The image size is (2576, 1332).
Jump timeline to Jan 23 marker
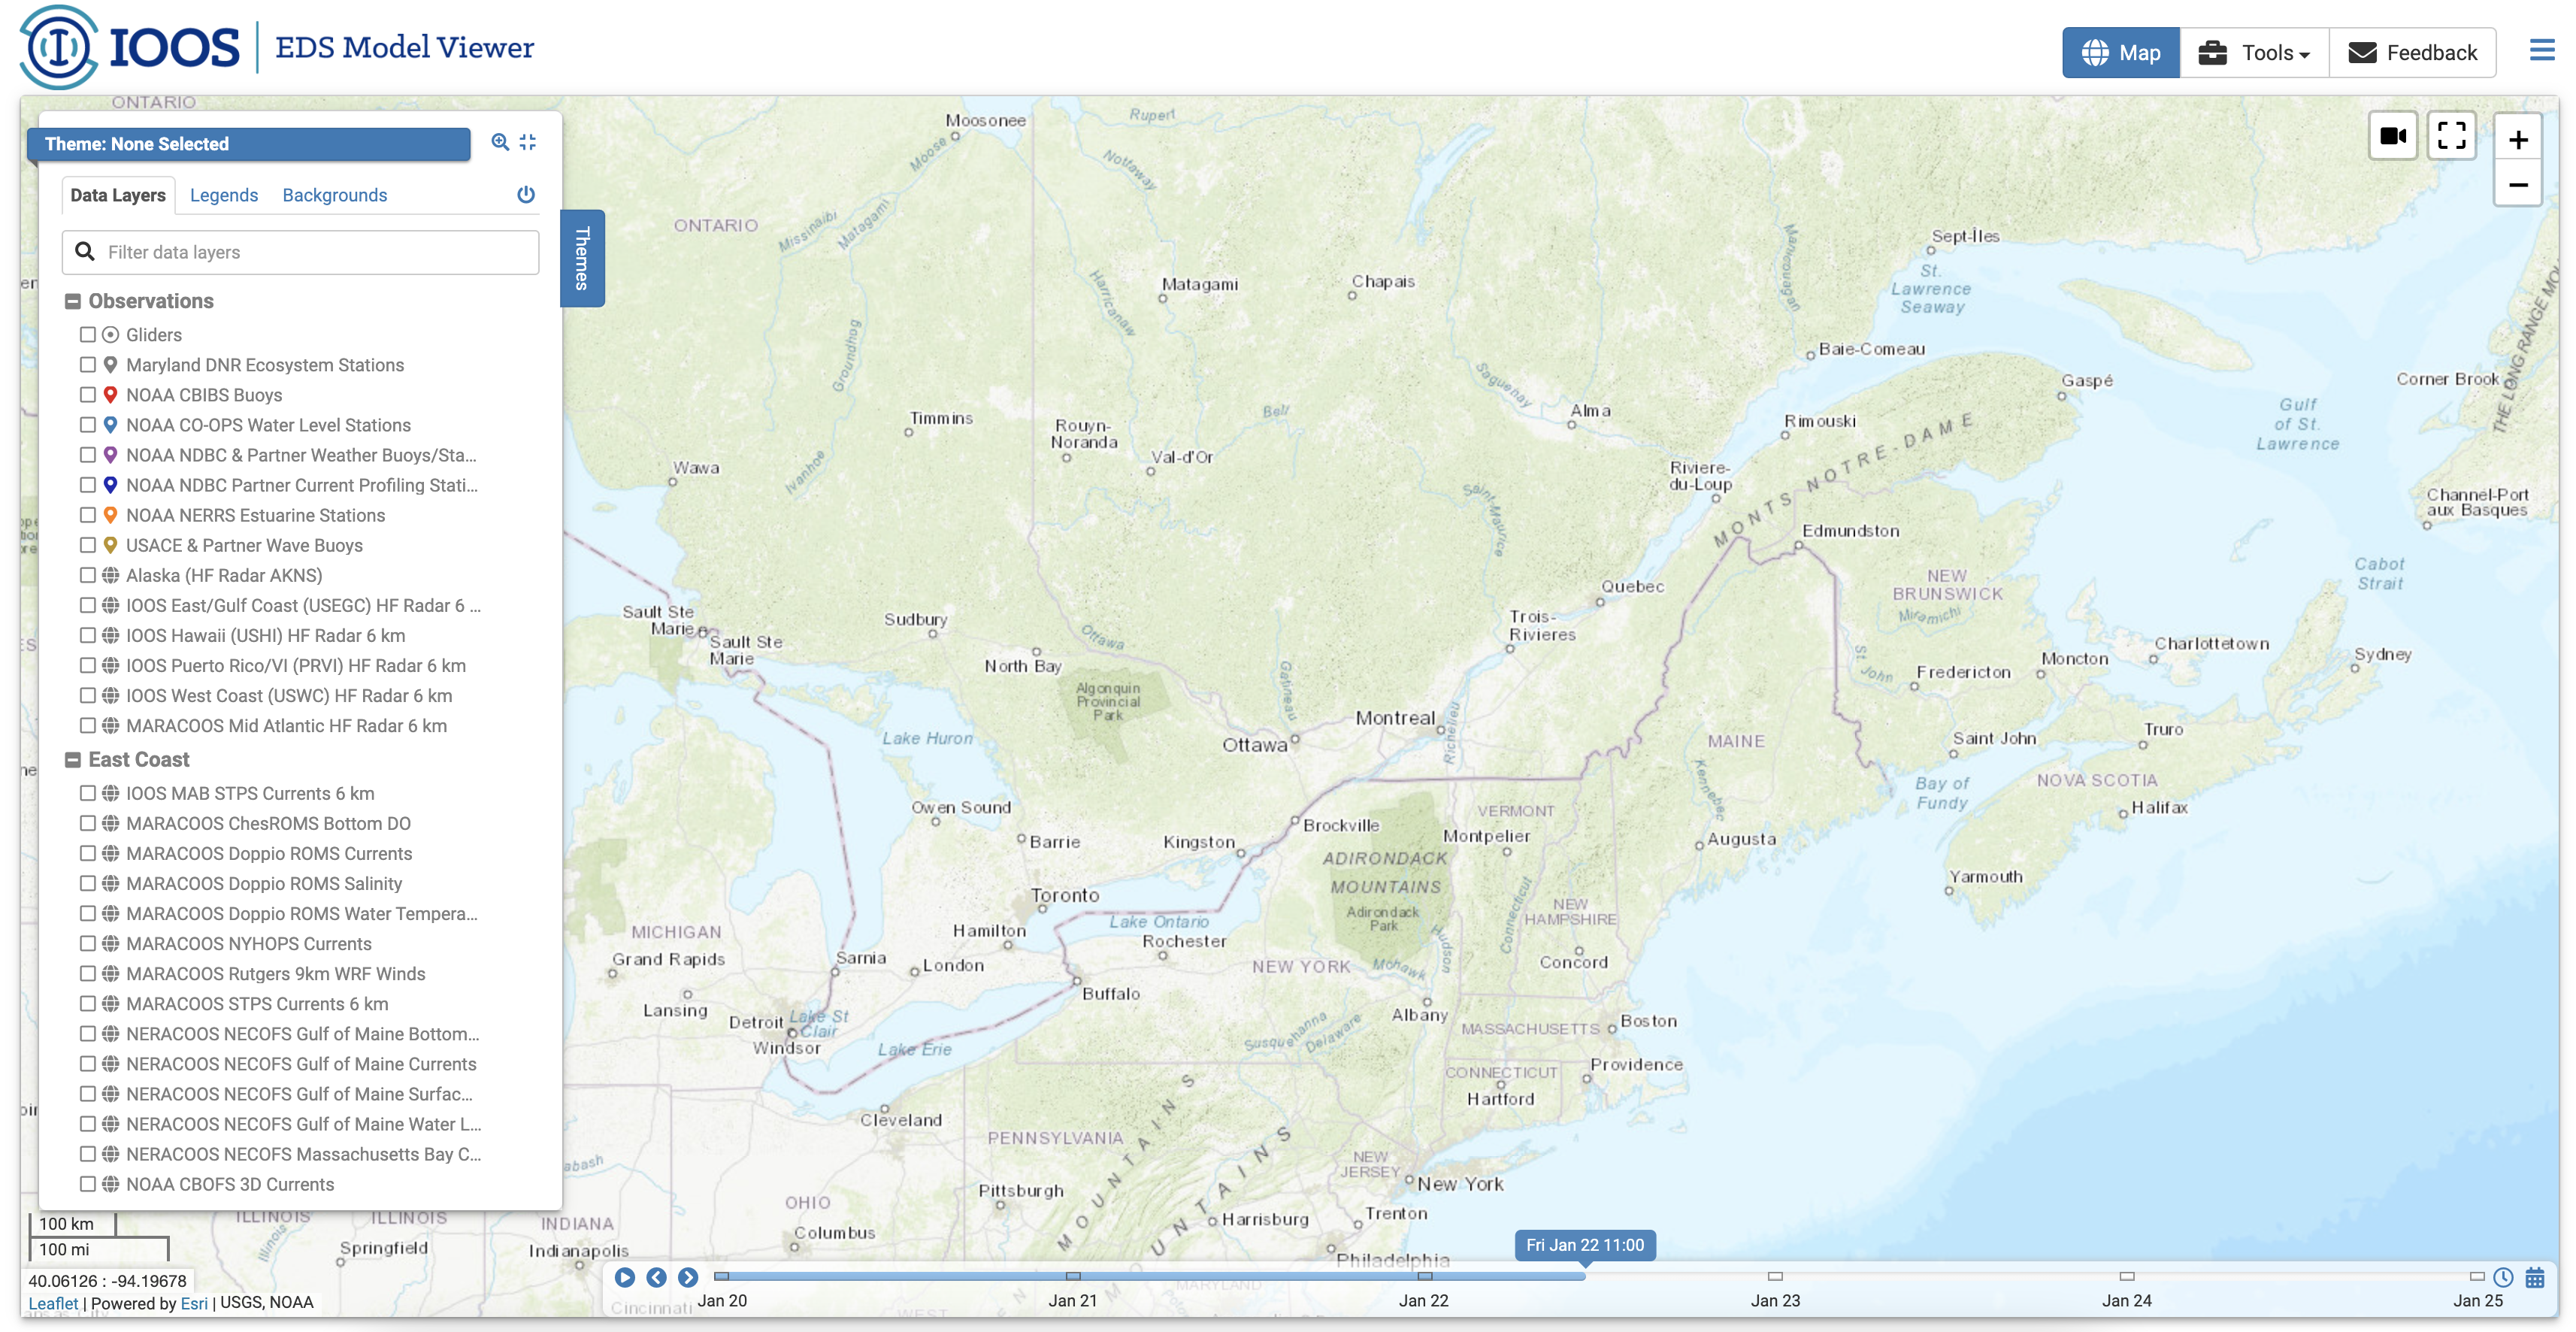(1775, 1277)
